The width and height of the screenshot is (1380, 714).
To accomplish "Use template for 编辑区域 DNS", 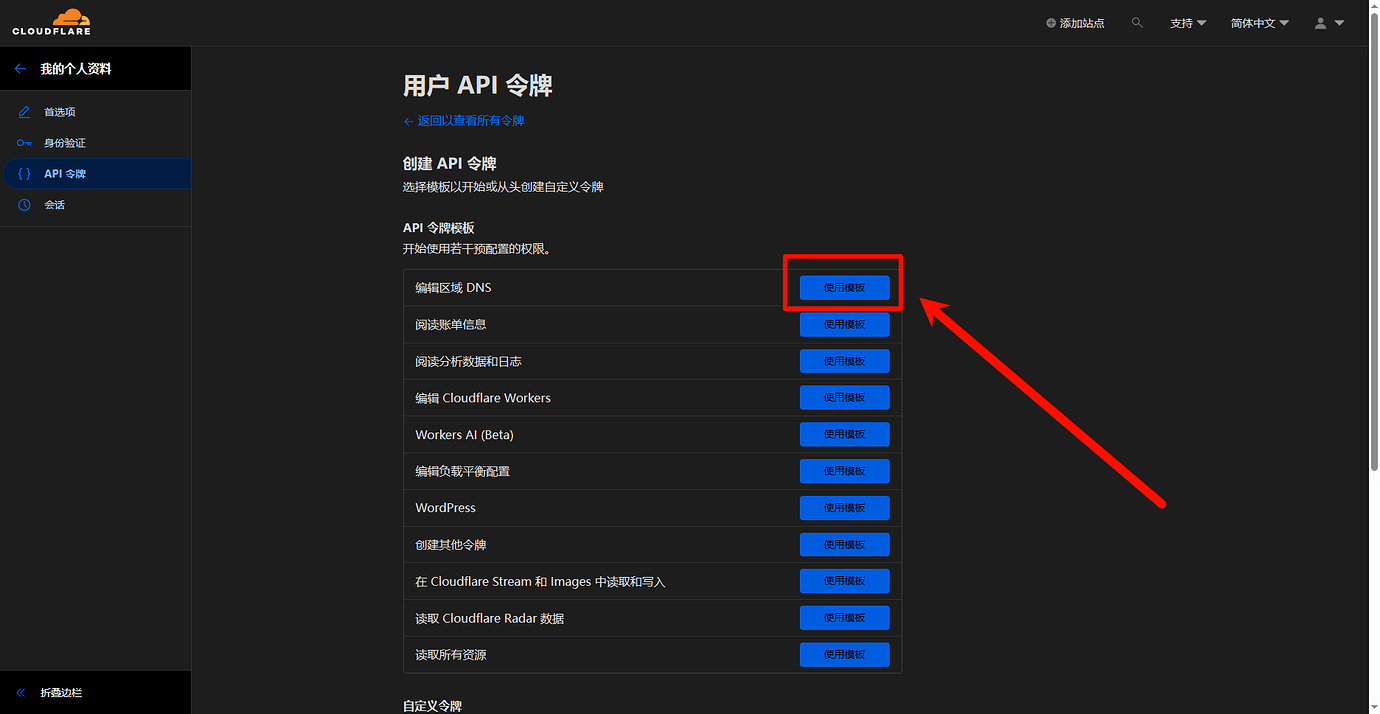I will (x=844, y=288).
